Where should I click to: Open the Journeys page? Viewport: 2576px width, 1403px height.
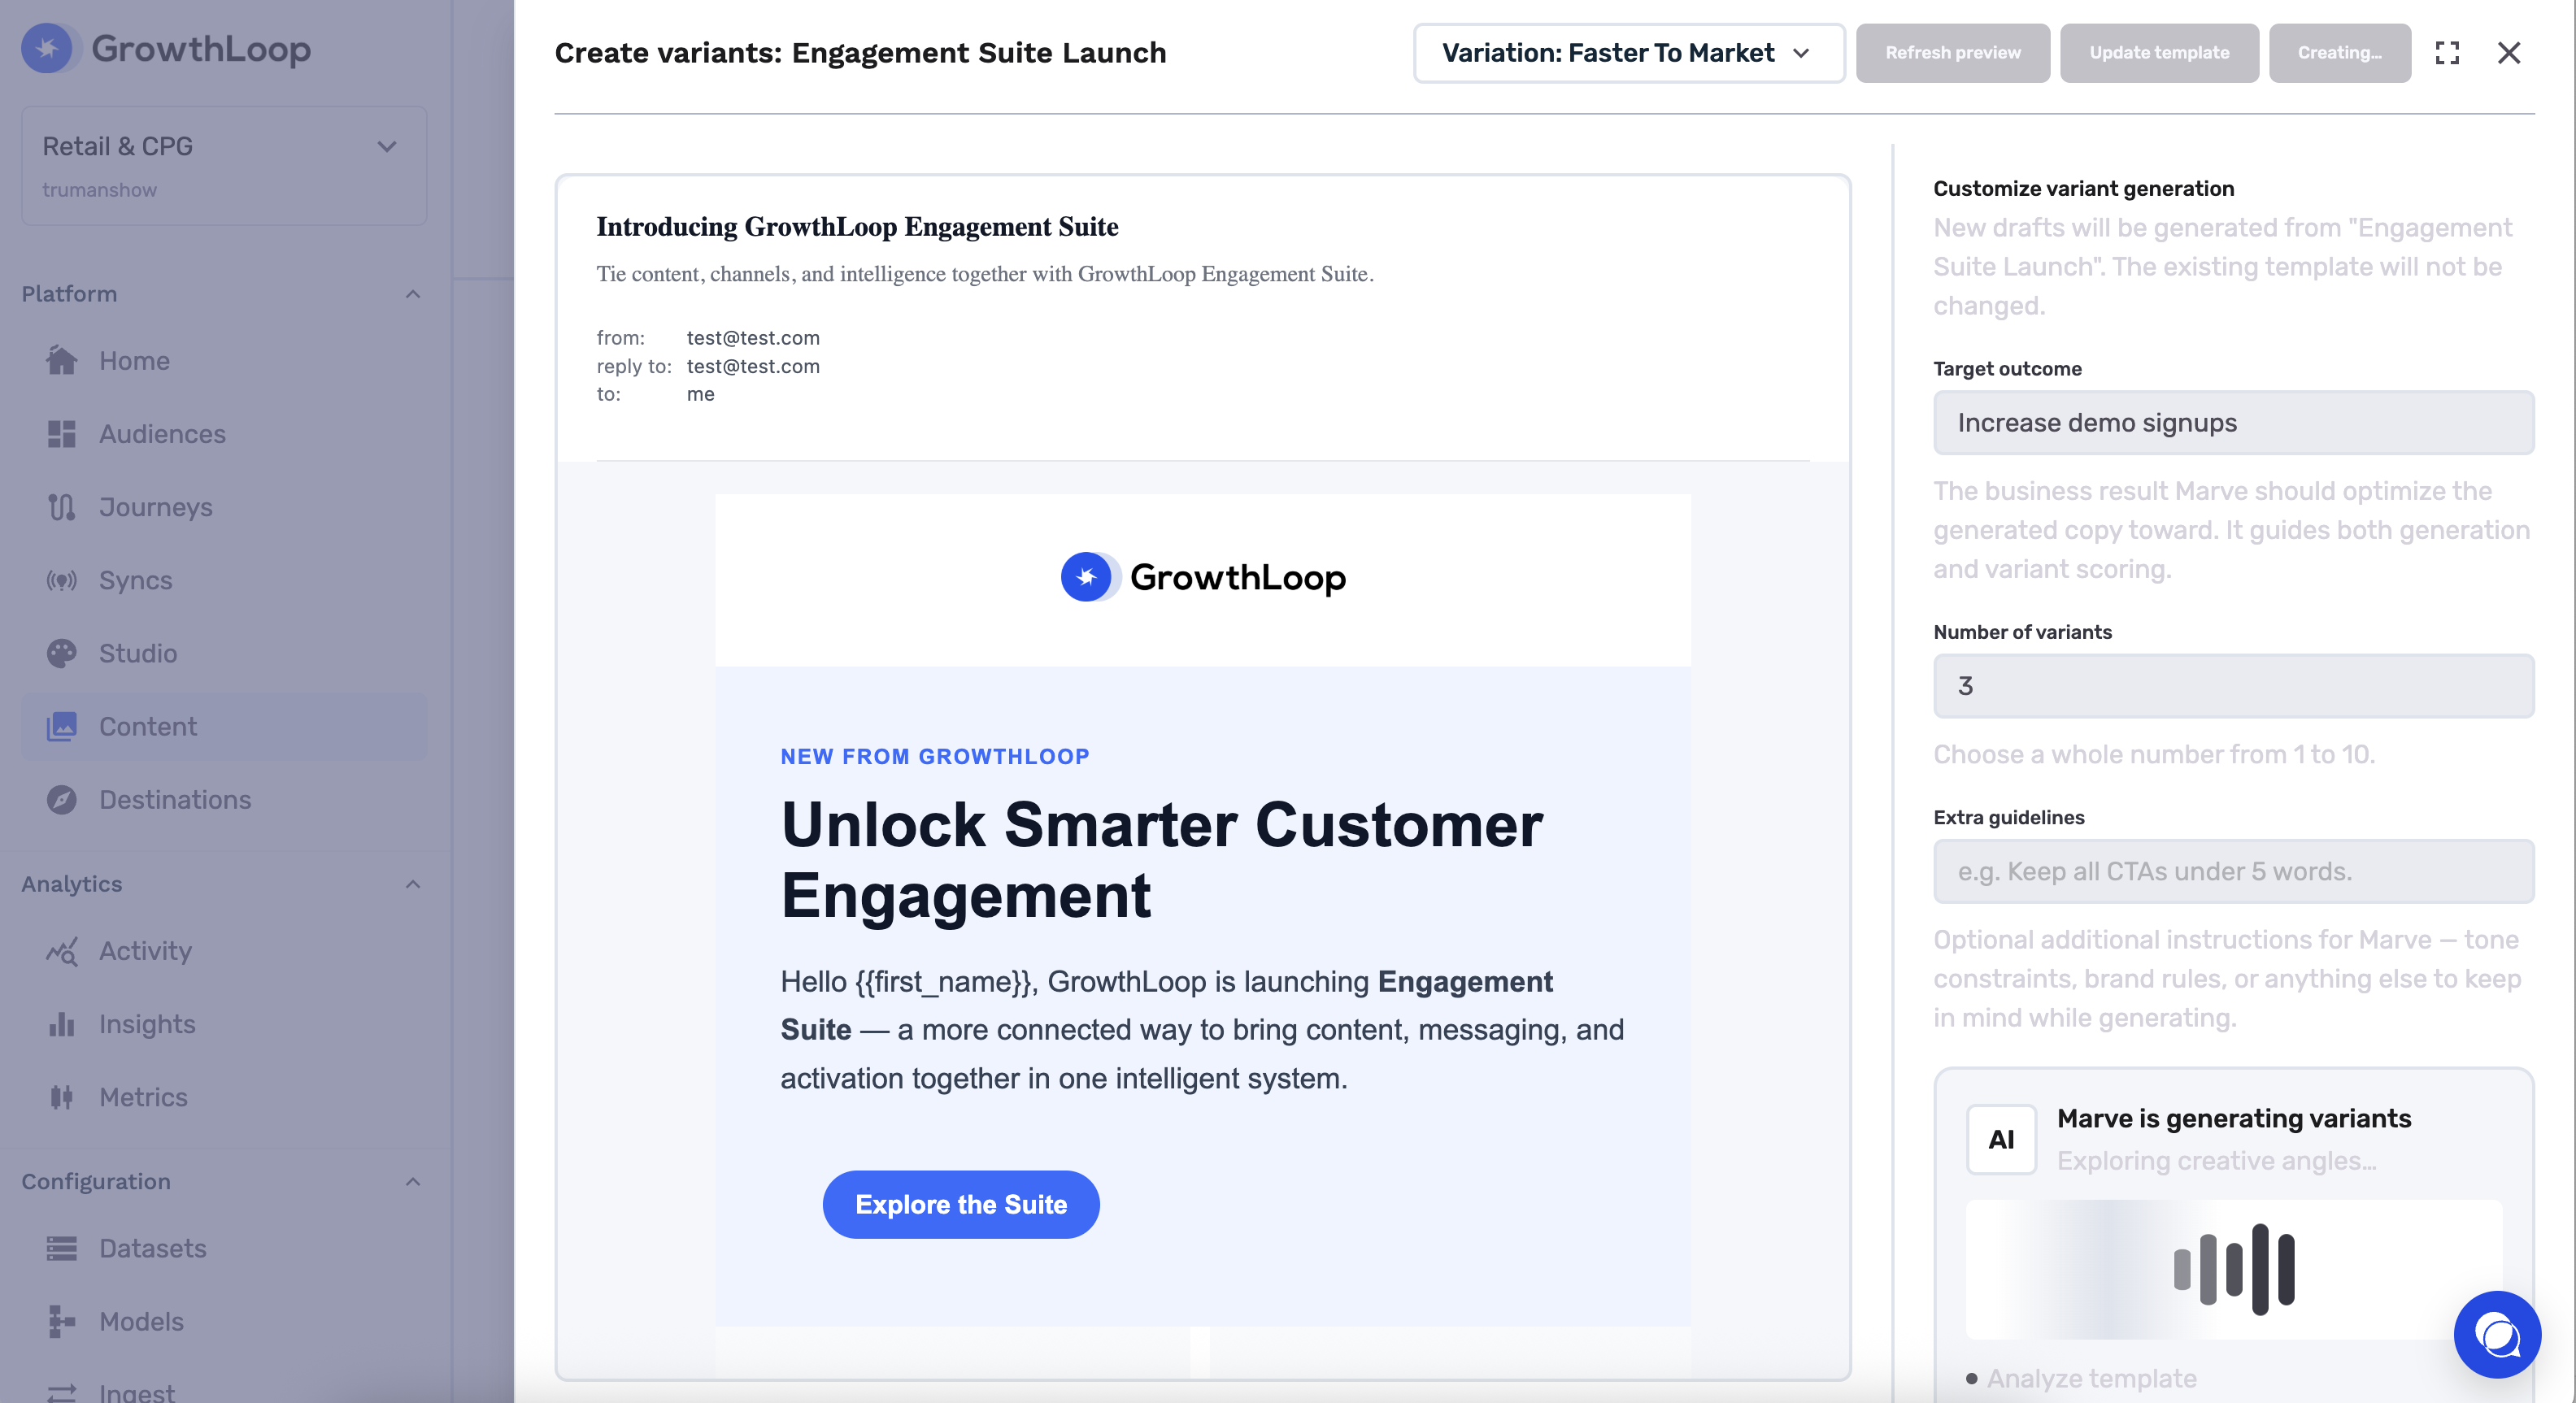point(224,507)
